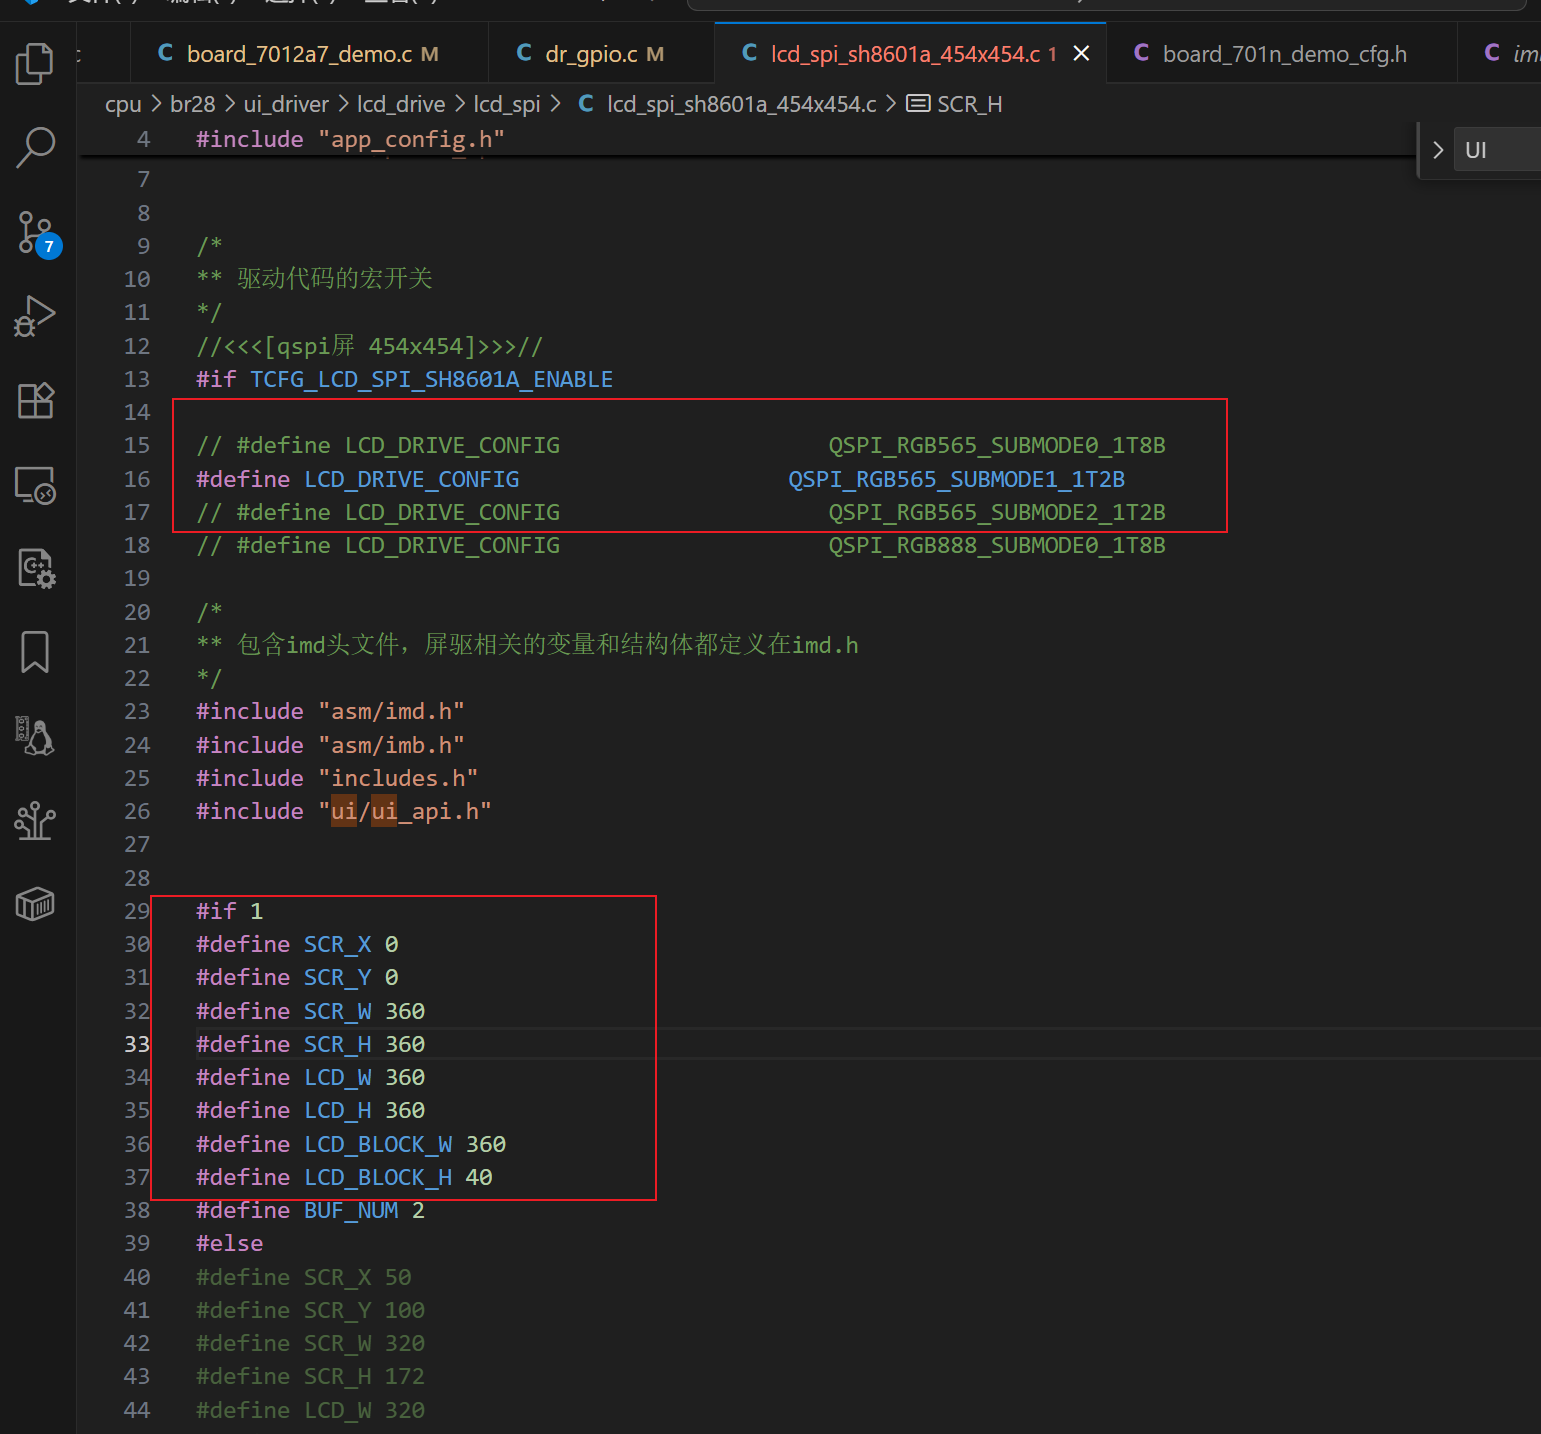1541x1434 pixels.
Task: Open the file-with-gear icon in activity bar
Action: 35,568
